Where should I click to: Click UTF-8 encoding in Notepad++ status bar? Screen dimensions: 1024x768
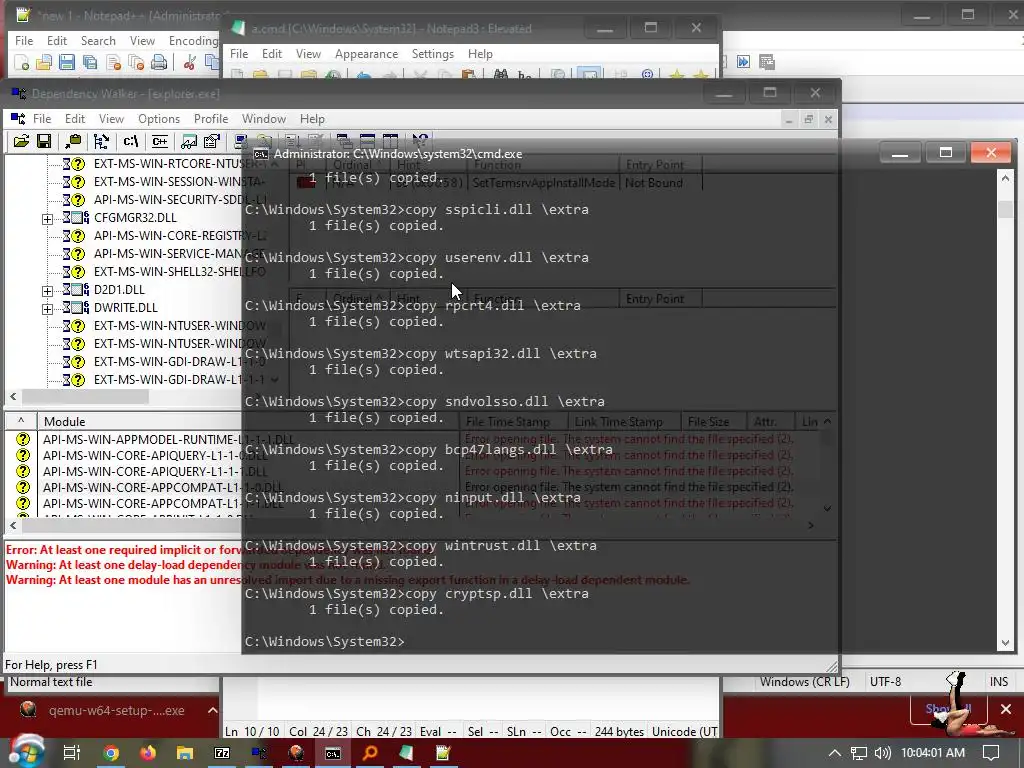(885, 682)
